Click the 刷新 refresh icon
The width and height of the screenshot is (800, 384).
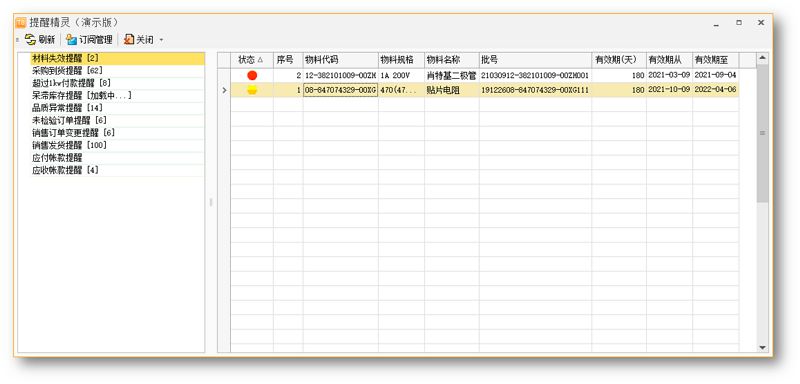tap(31, 39)
